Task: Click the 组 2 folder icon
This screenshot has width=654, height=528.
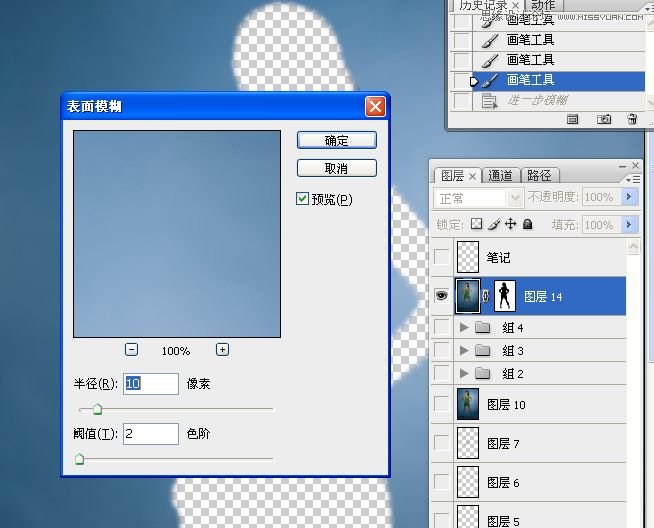Action: coord(483,373)
